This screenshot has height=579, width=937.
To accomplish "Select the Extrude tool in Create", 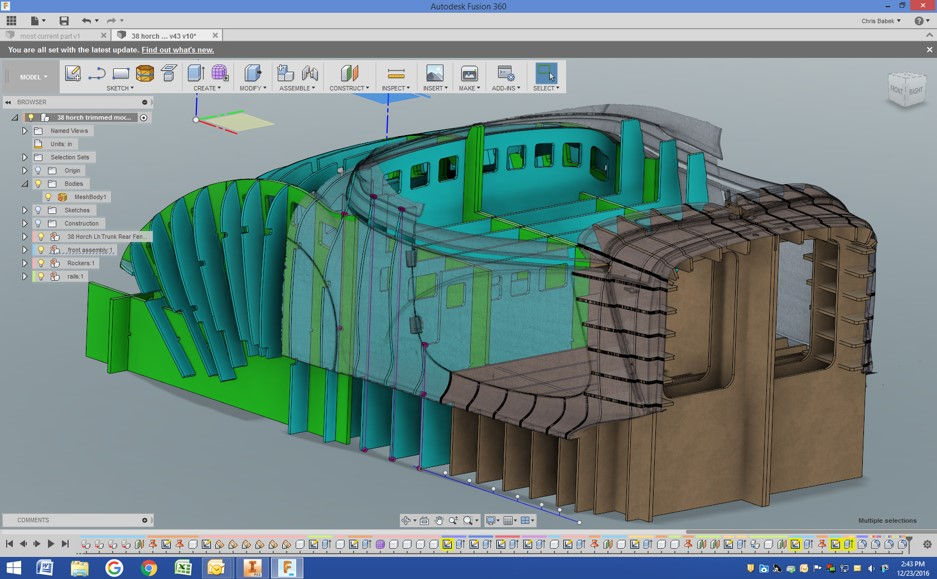I will [x=195, y=73].
